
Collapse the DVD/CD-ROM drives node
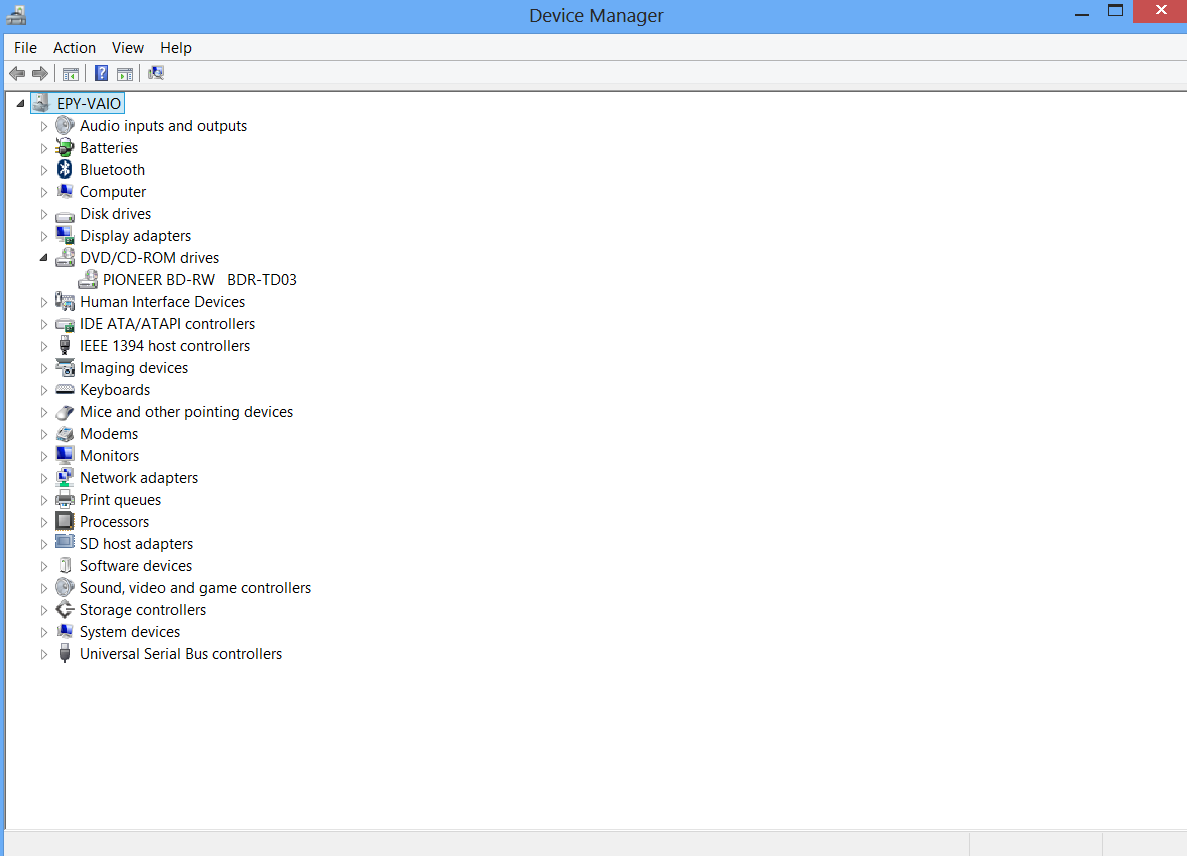[x=43, y=258]
